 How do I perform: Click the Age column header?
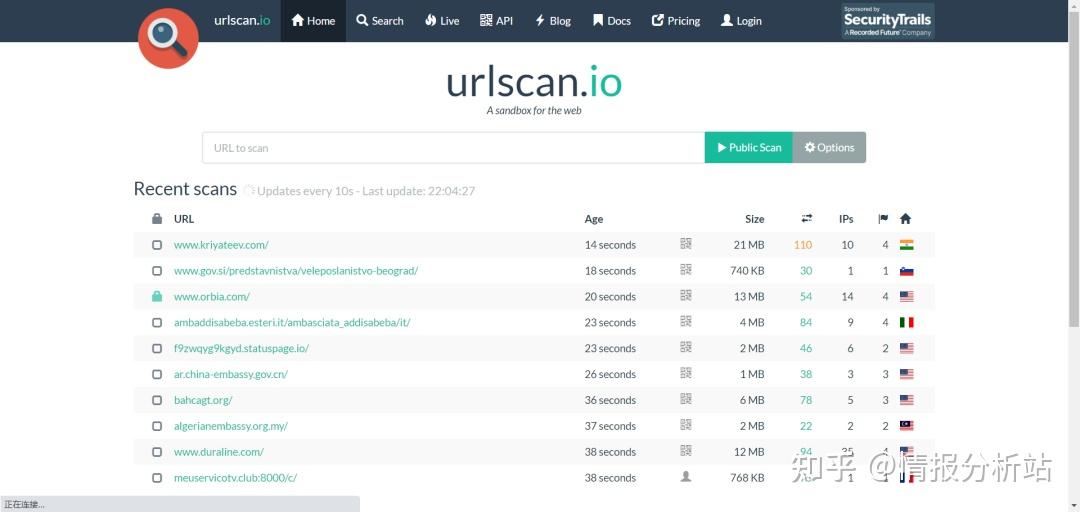pos(594,219)
